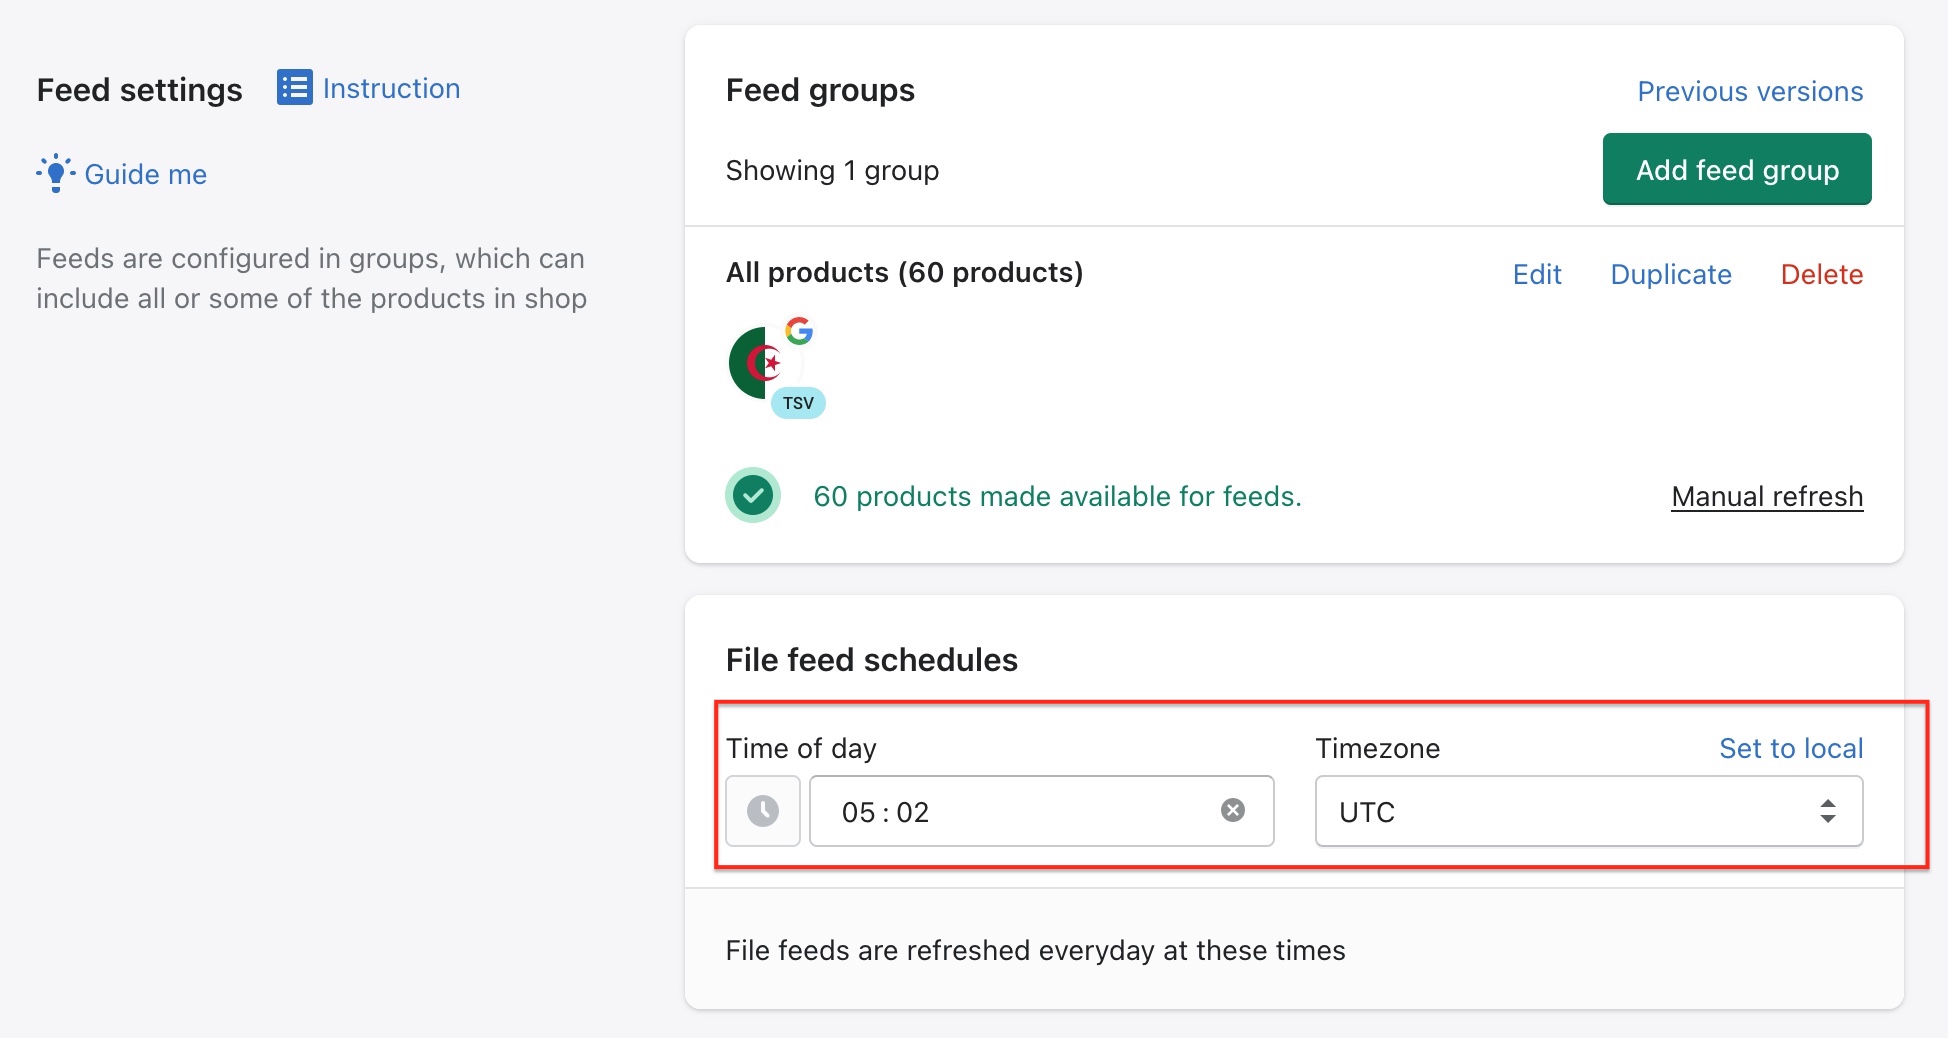Delete the All products feed group

point(1822,274)
